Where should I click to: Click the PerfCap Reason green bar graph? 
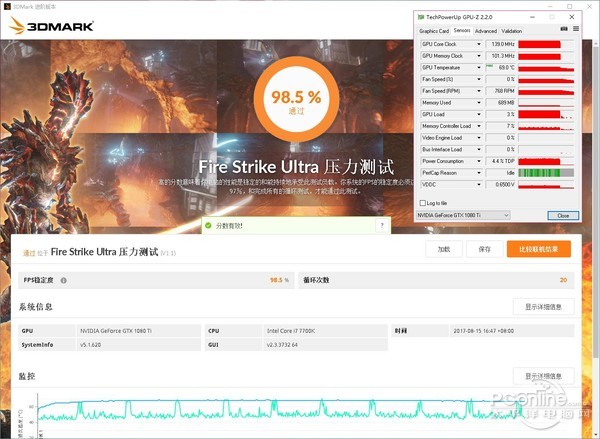[546, 173]
